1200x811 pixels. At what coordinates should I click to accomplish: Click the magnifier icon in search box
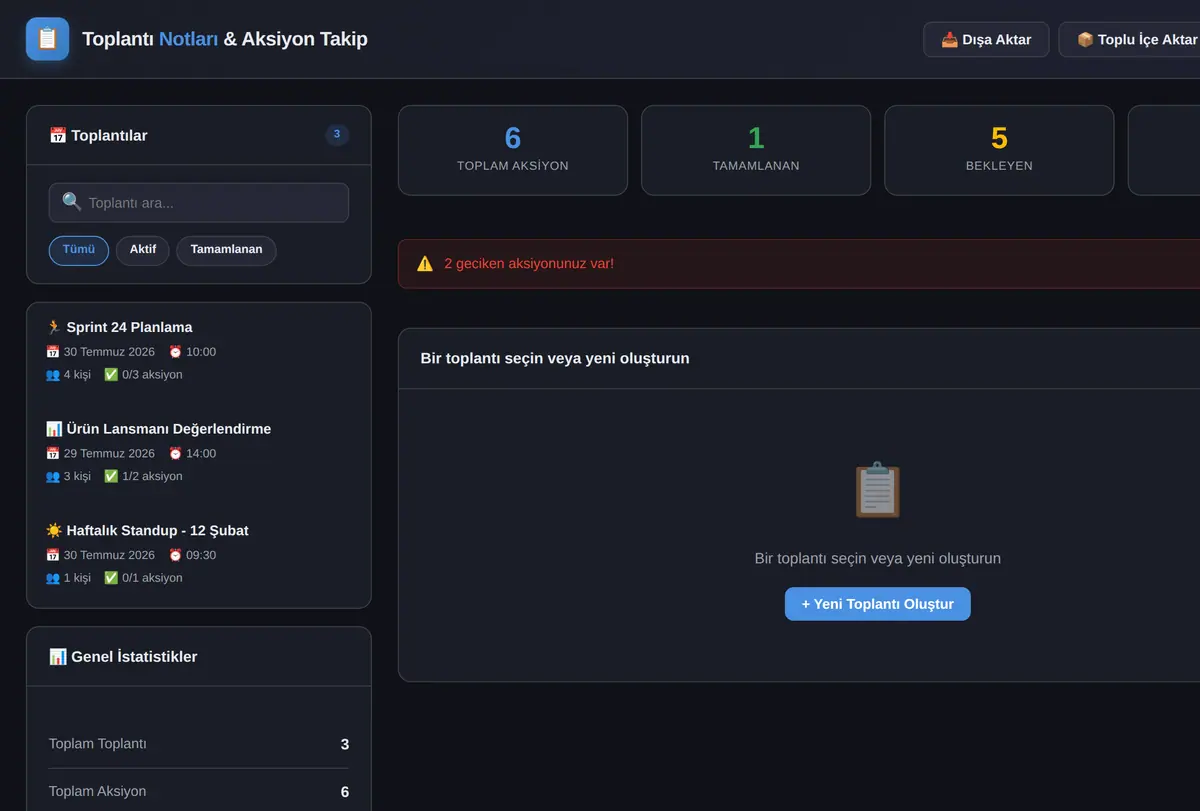(71, 202)
